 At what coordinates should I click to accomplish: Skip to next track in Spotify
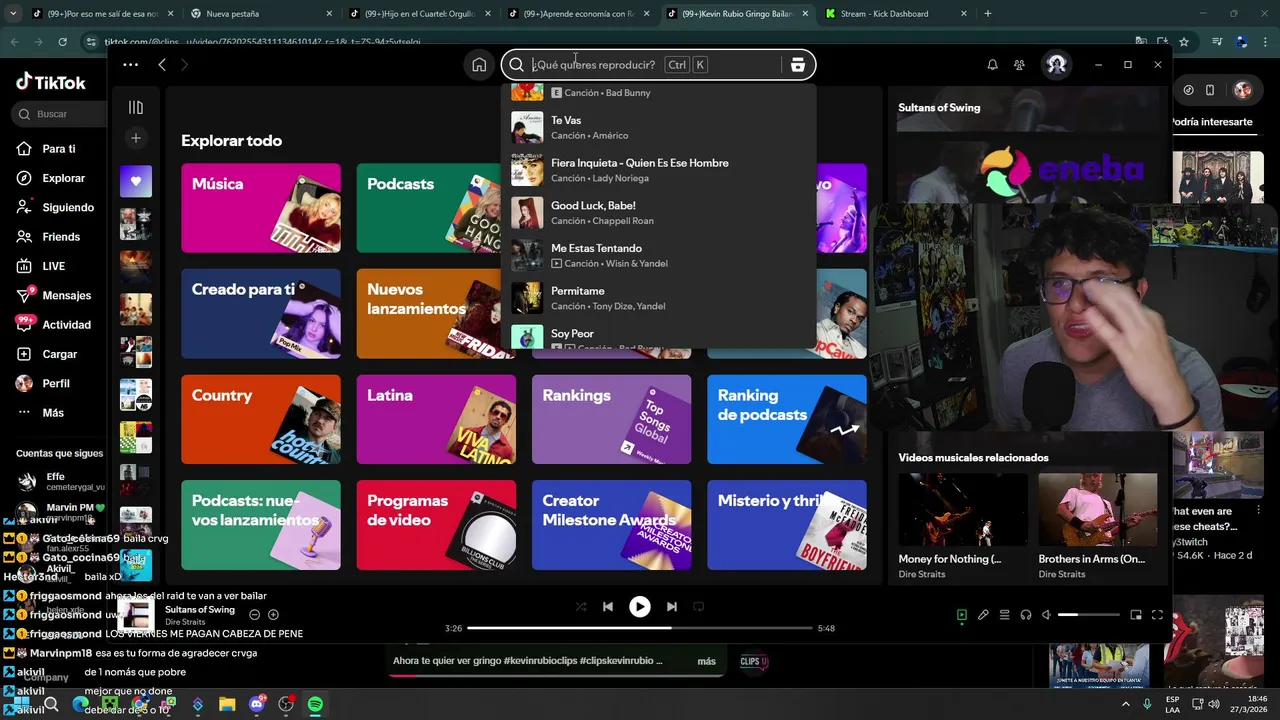(671, 607)
